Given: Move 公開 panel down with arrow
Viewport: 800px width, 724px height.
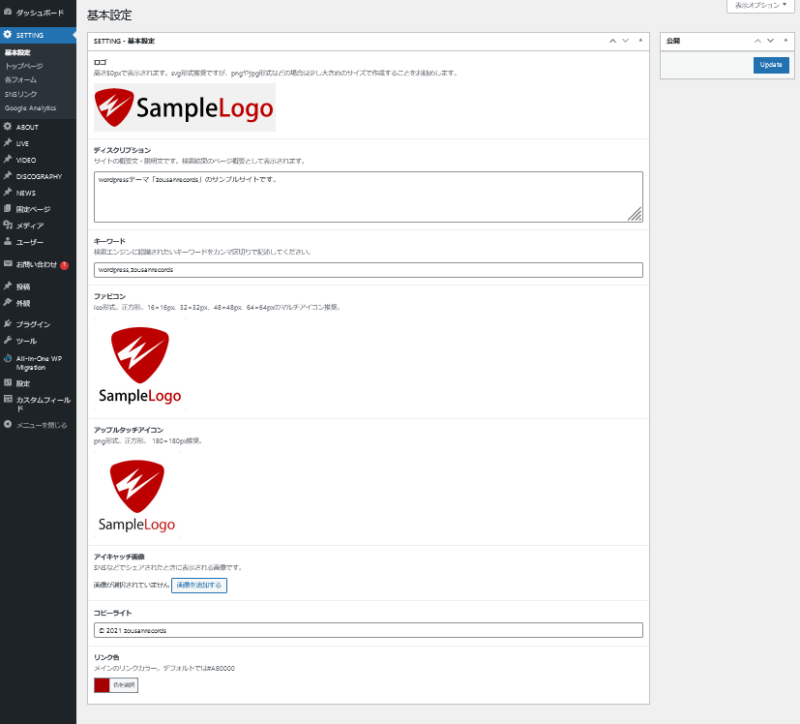Looking at the screenshot, I should [770, 41].
